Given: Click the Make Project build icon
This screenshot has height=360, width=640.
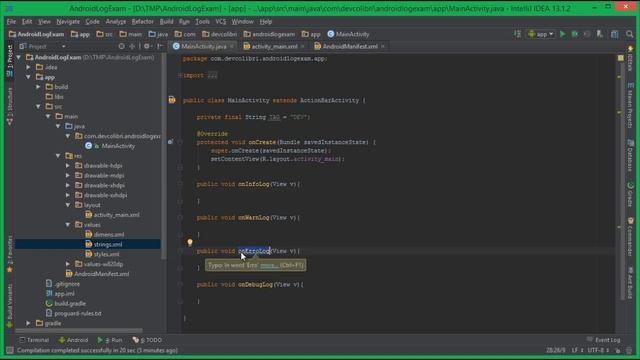Looking at the screenshot, I should [x=517, y=34].
